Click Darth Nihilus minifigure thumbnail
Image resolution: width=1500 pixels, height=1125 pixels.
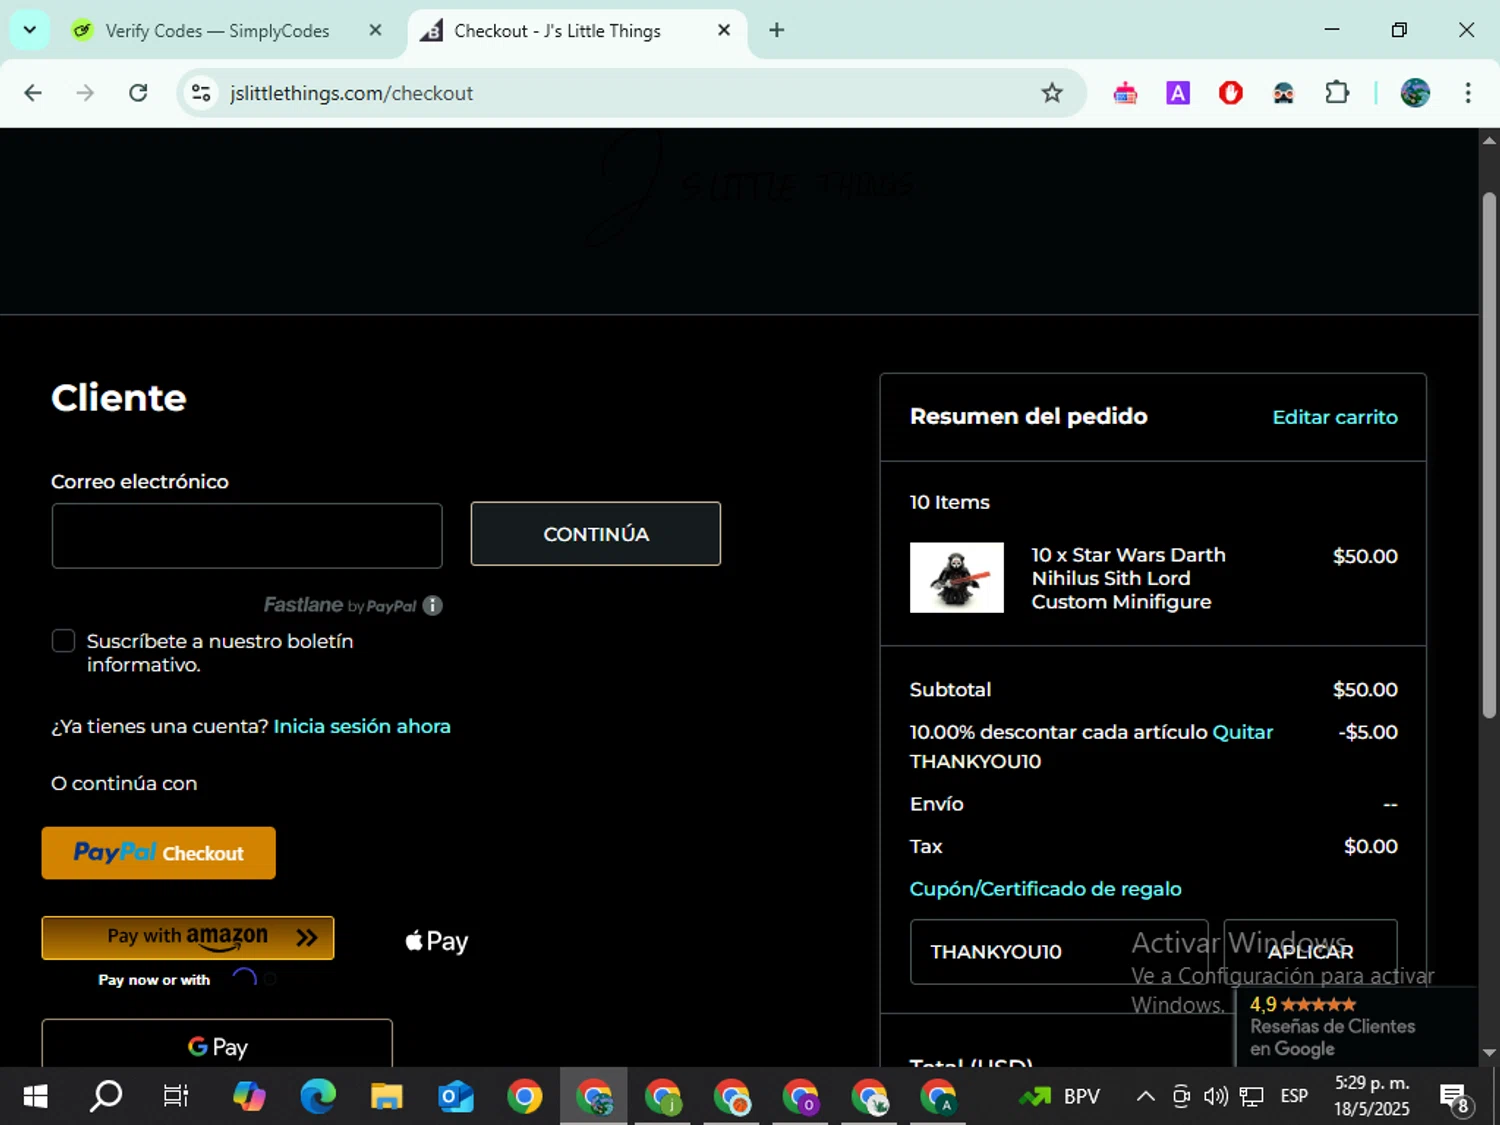click(x=957, y=577)
